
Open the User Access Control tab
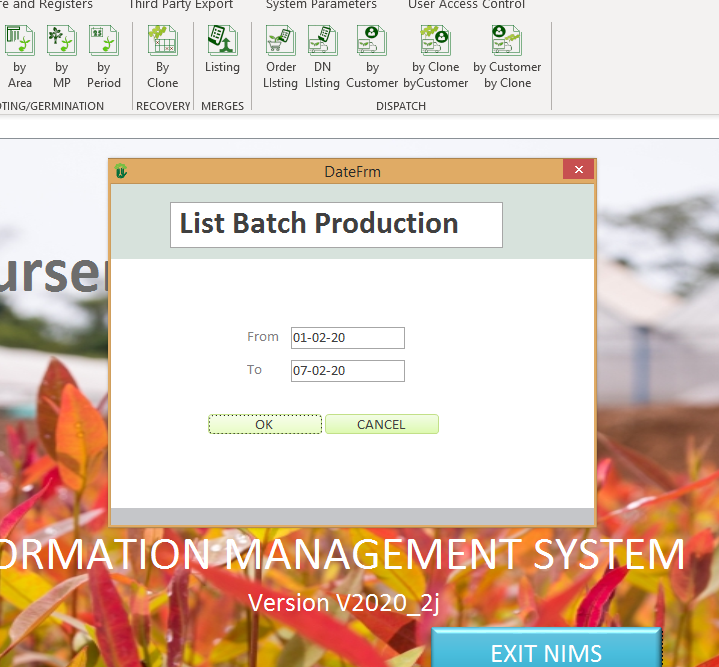(x=466, y=5)
